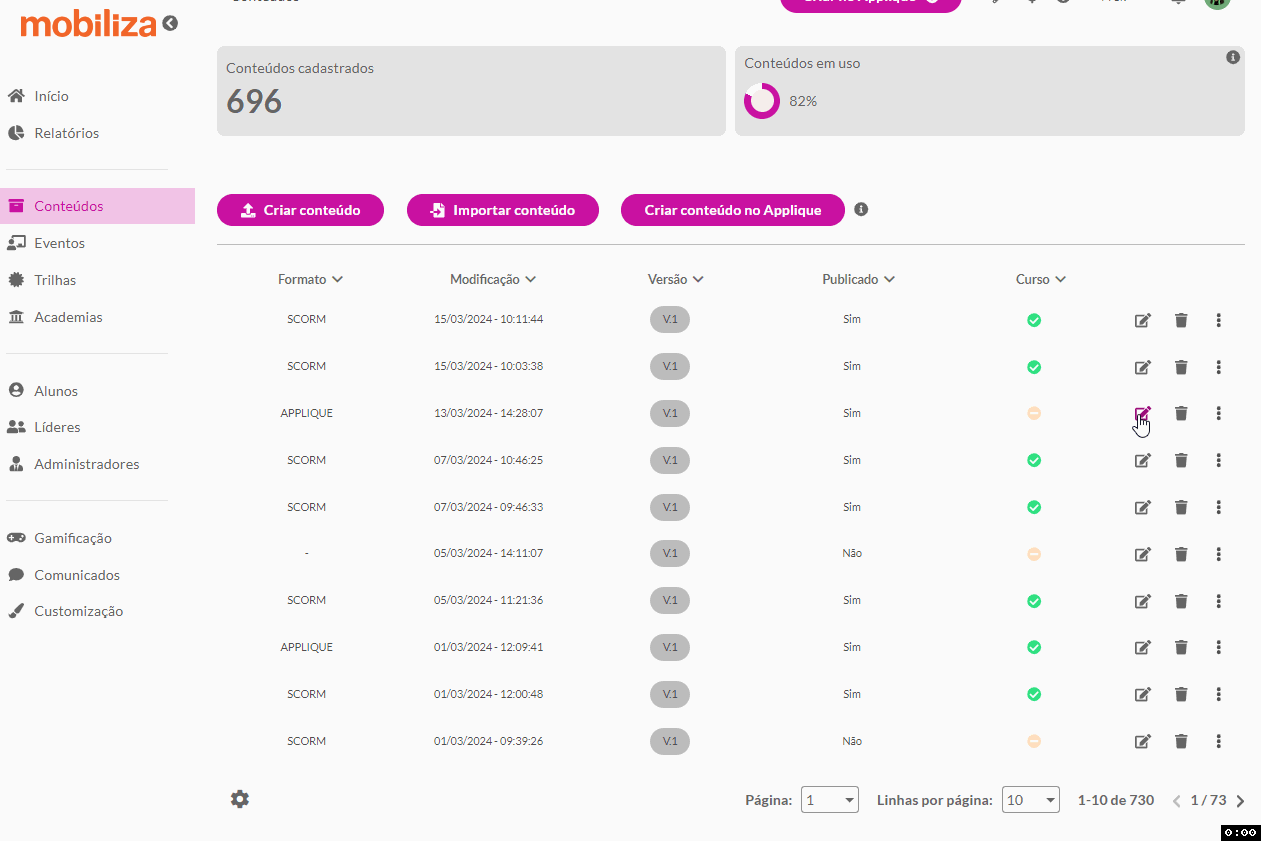Delete the row modified 15/03/2024 - 10:03:38
Screen dimensions: 1261x841
pos(1181,367)
